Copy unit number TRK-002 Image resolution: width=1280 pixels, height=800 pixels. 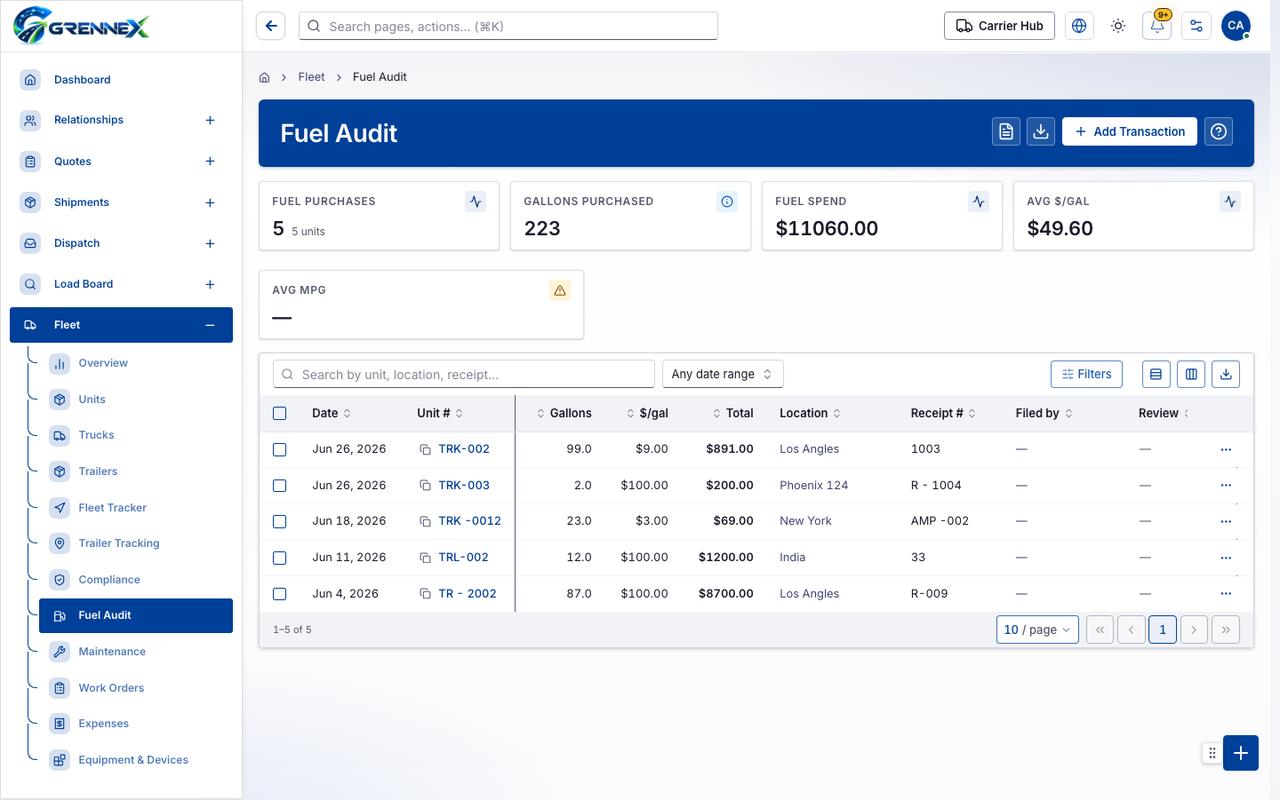pos(425,450)
